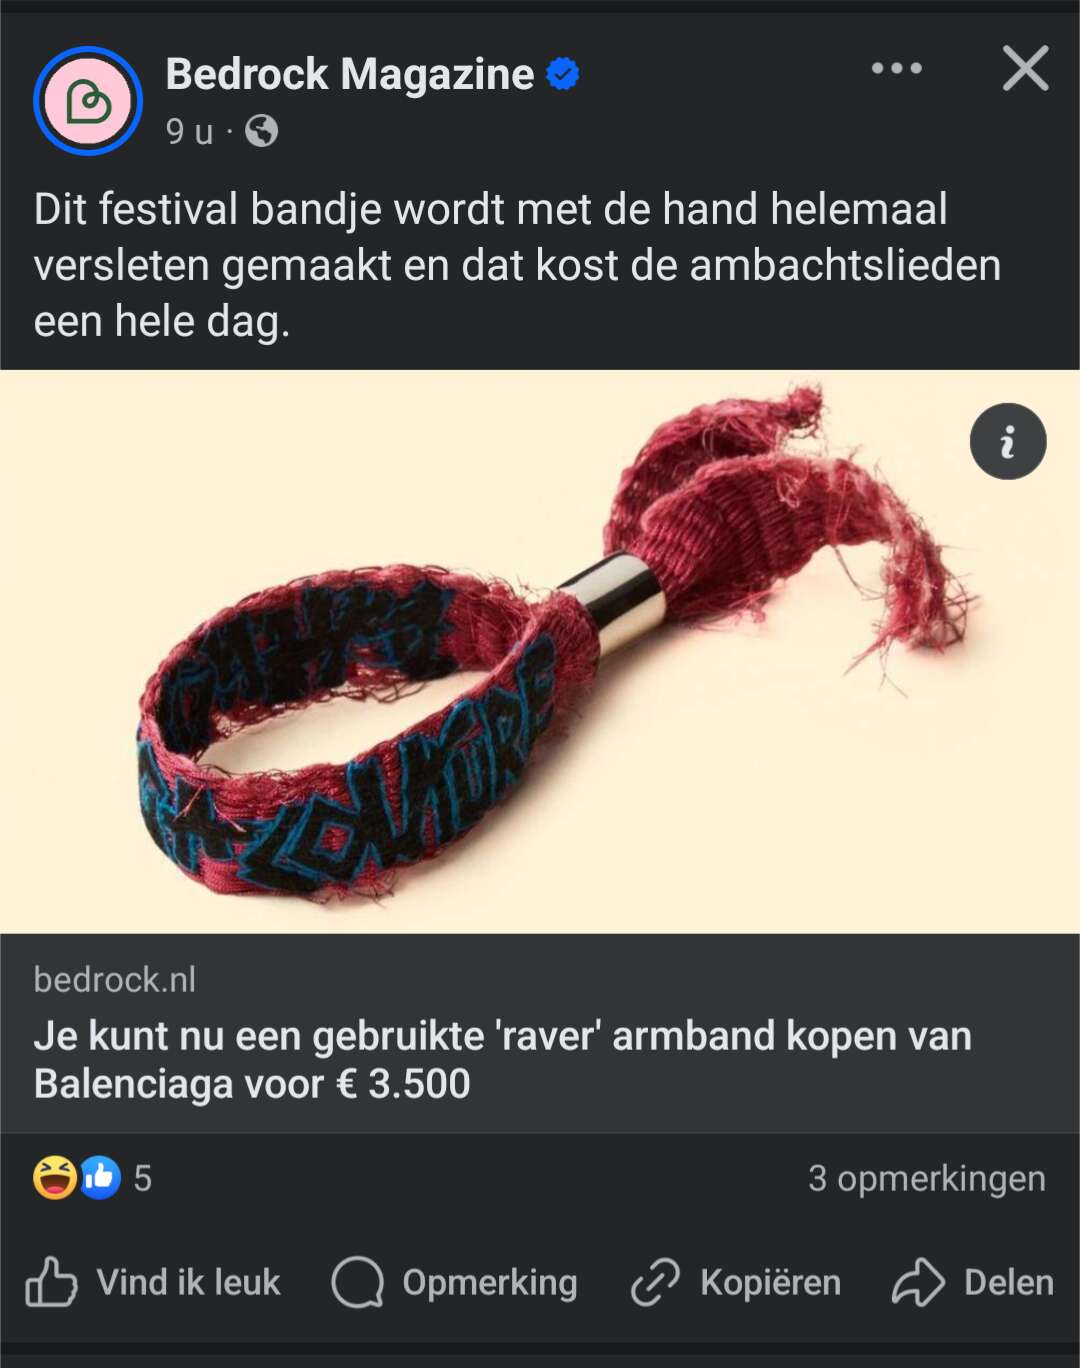1080x1368 pixels.
Task: Click the public globe audience icon
Action: (x=262, y=131)
